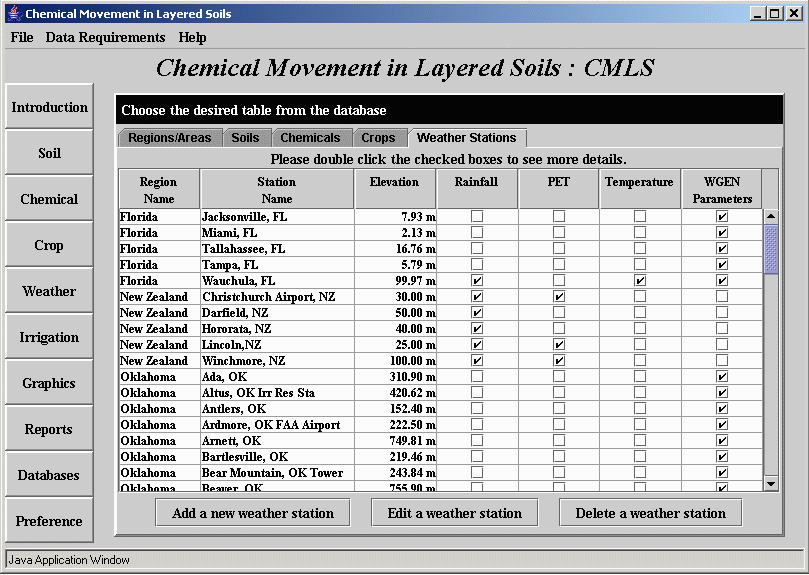Click the WGEN Parameters column header
The image size is (809, 575).
point(722,189)
